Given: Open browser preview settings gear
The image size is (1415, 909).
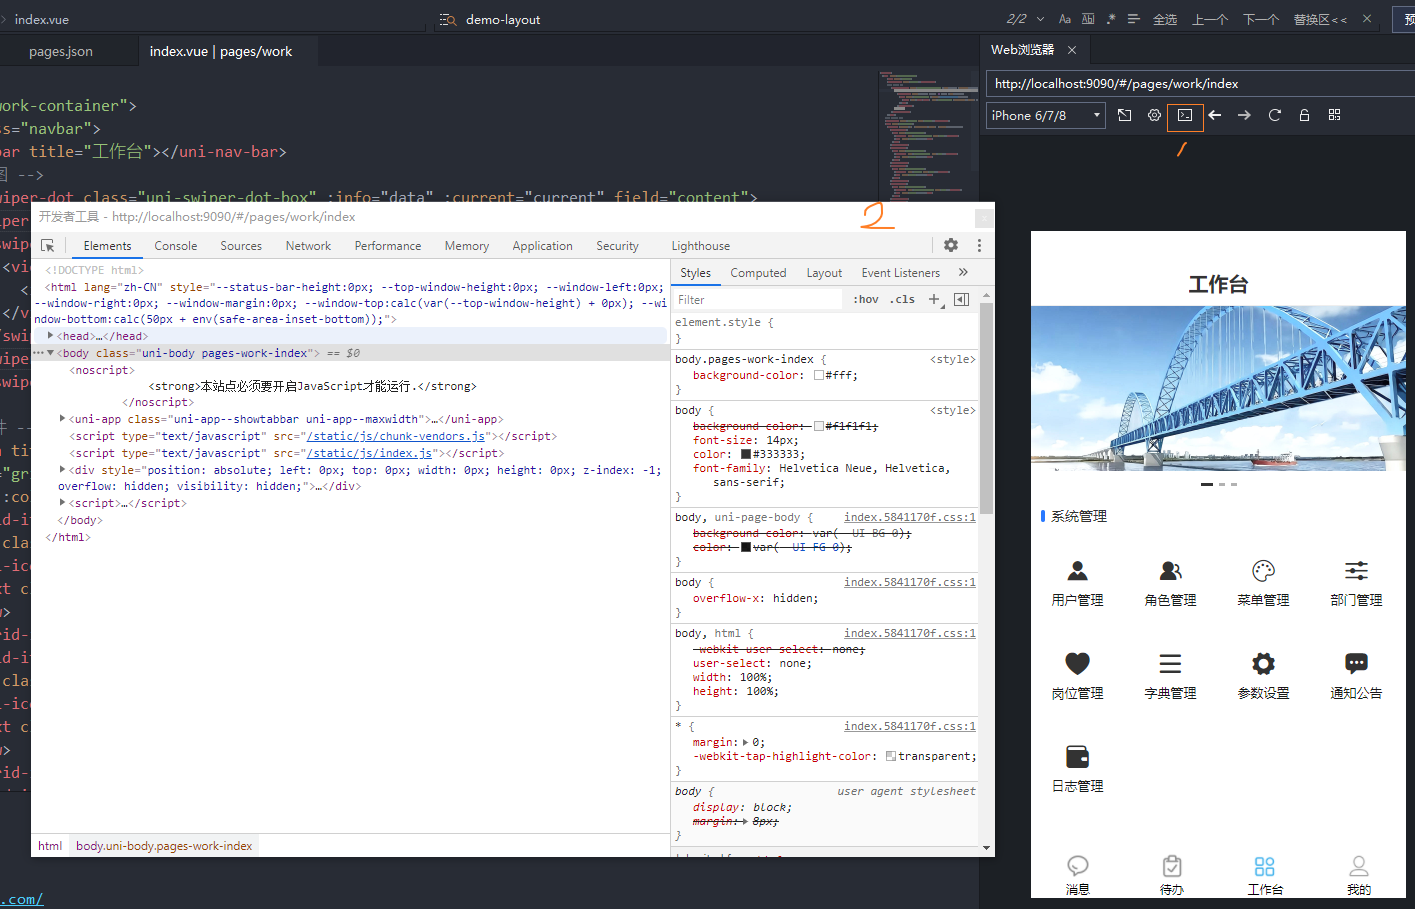Looking at the screenshot, I should click(x=1154, y=115).
